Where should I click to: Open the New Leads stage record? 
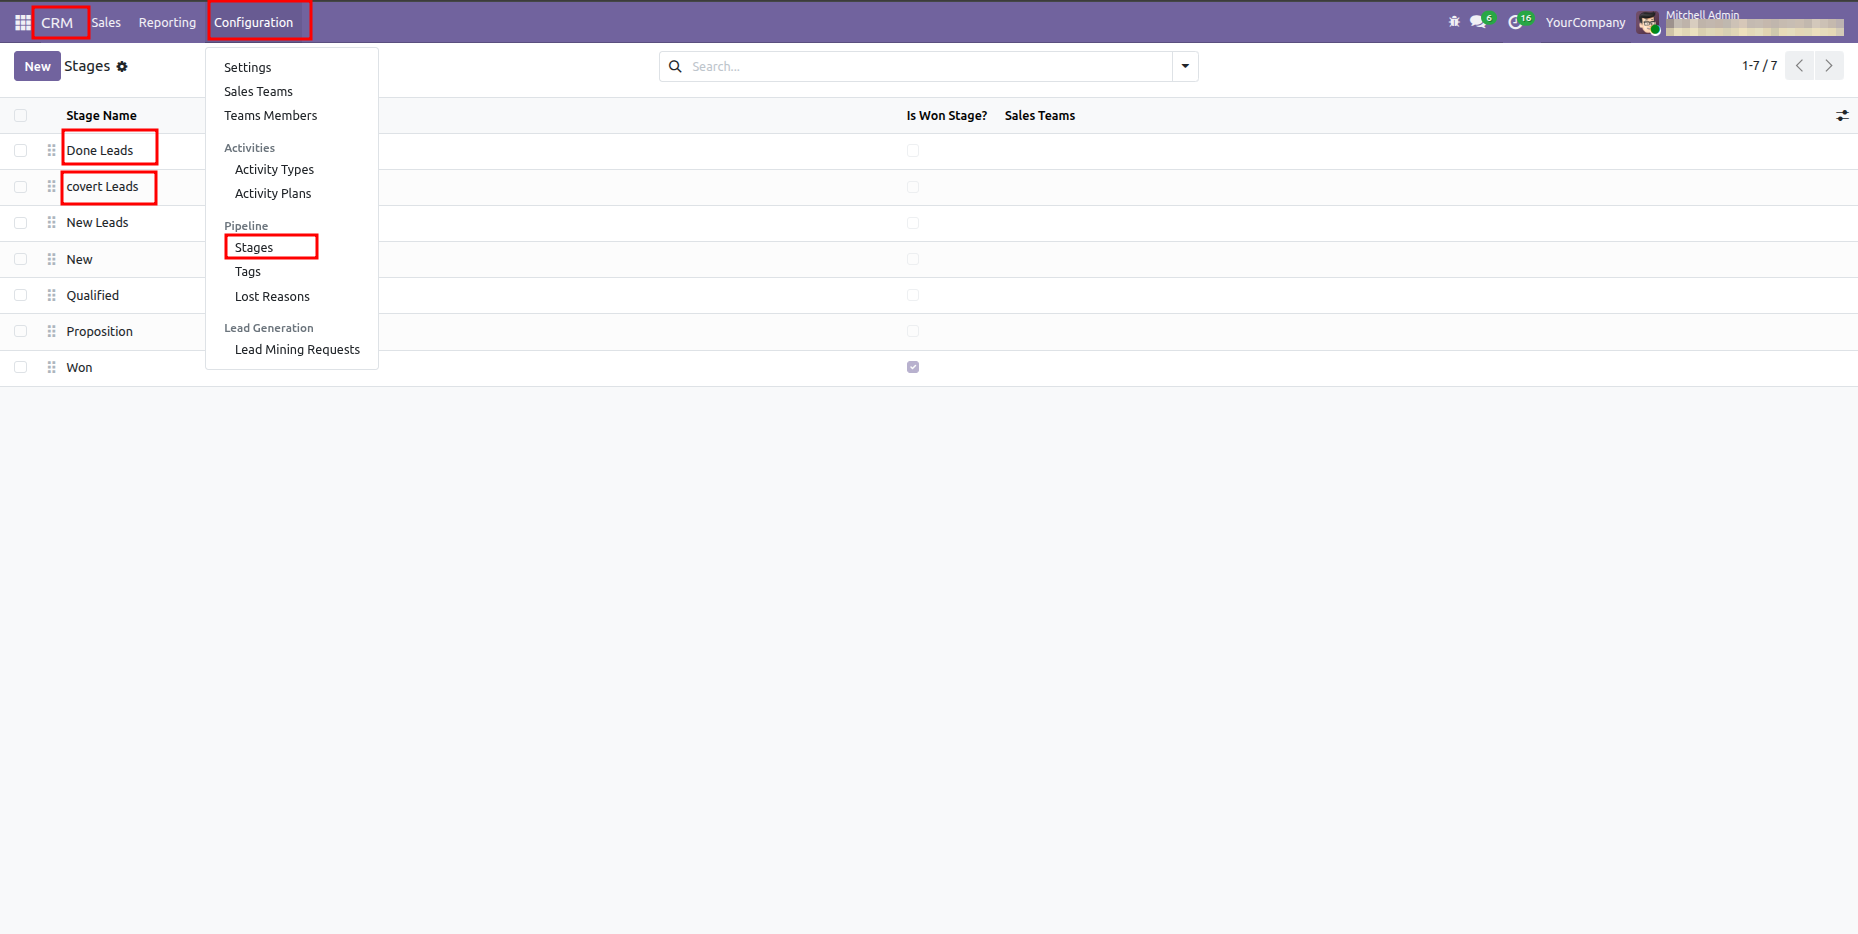point(97,223)
